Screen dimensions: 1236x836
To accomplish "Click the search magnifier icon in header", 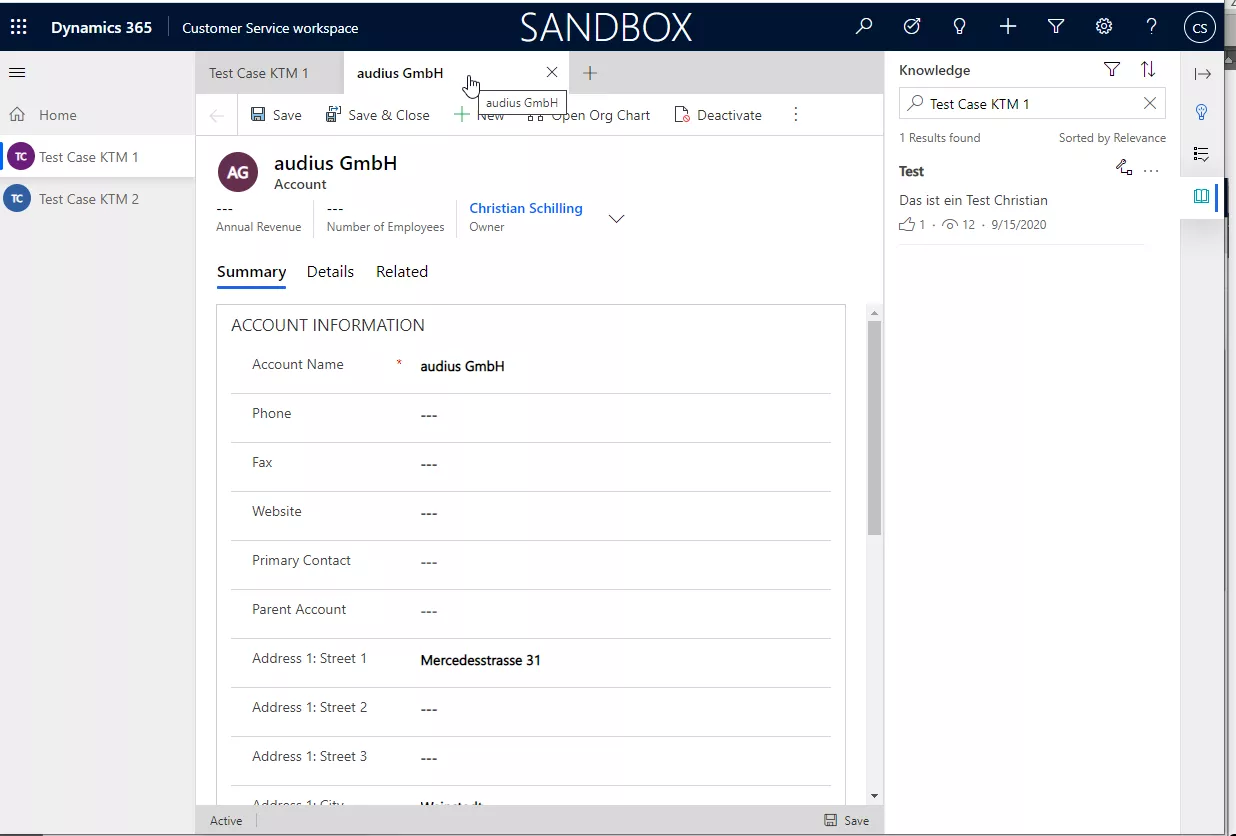I will 864,27.
